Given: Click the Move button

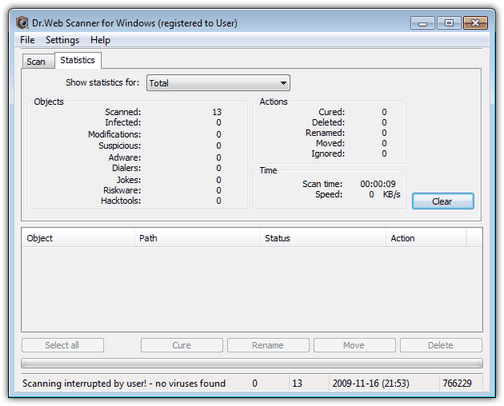Looking at the screenshot, I should (354, 345).
